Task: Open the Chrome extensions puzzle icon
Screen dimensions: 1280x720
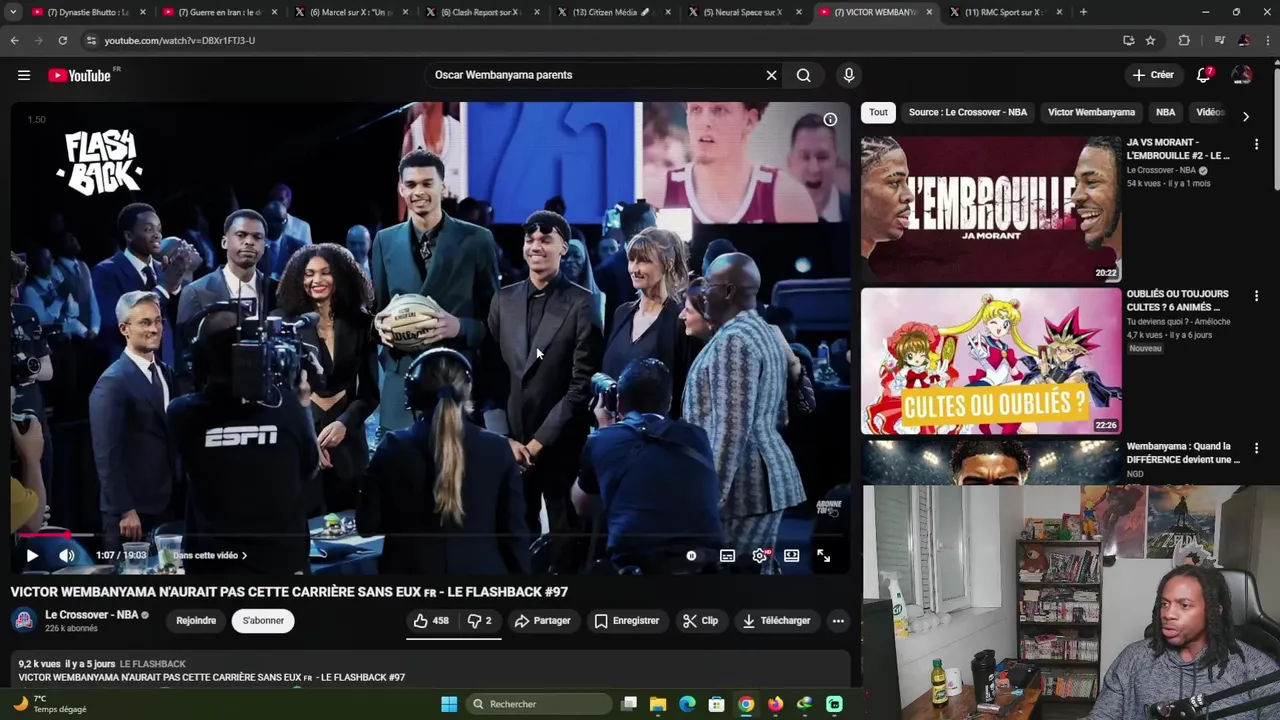Action: tap(1184, 40)
